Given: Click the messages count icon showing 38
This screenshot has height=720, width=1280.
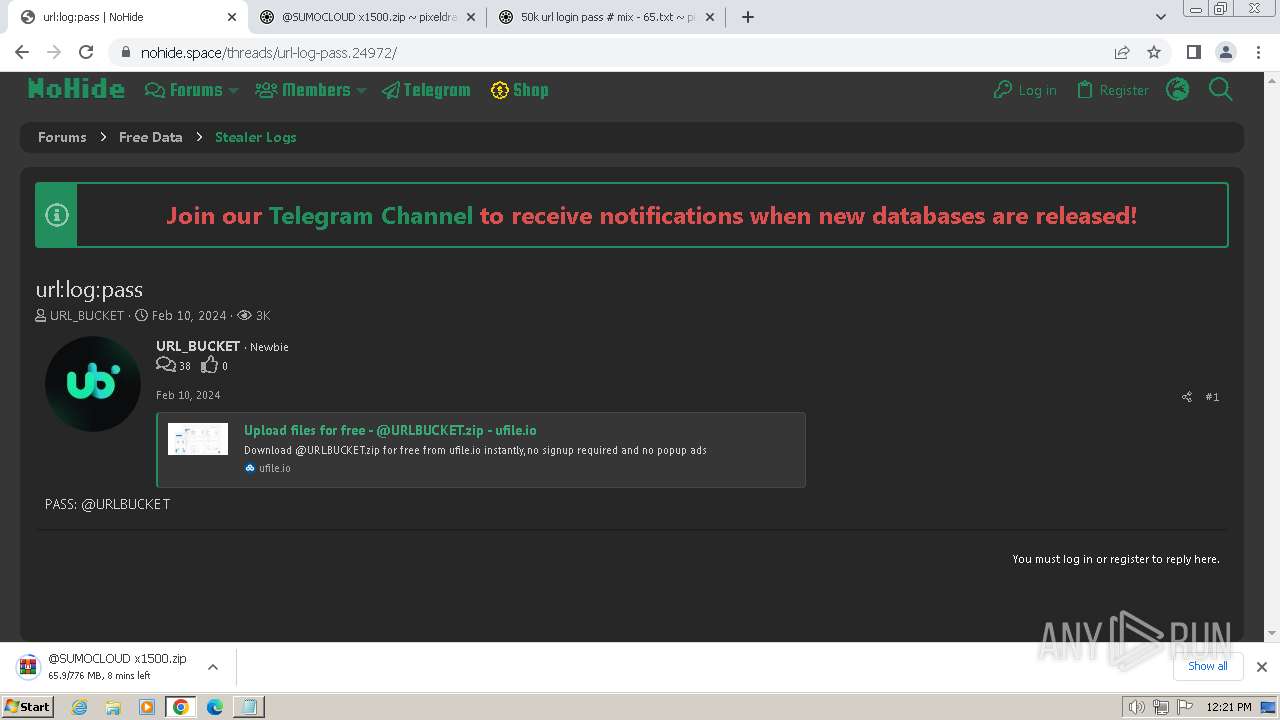Looking at the screenshot, I should 166,366.
